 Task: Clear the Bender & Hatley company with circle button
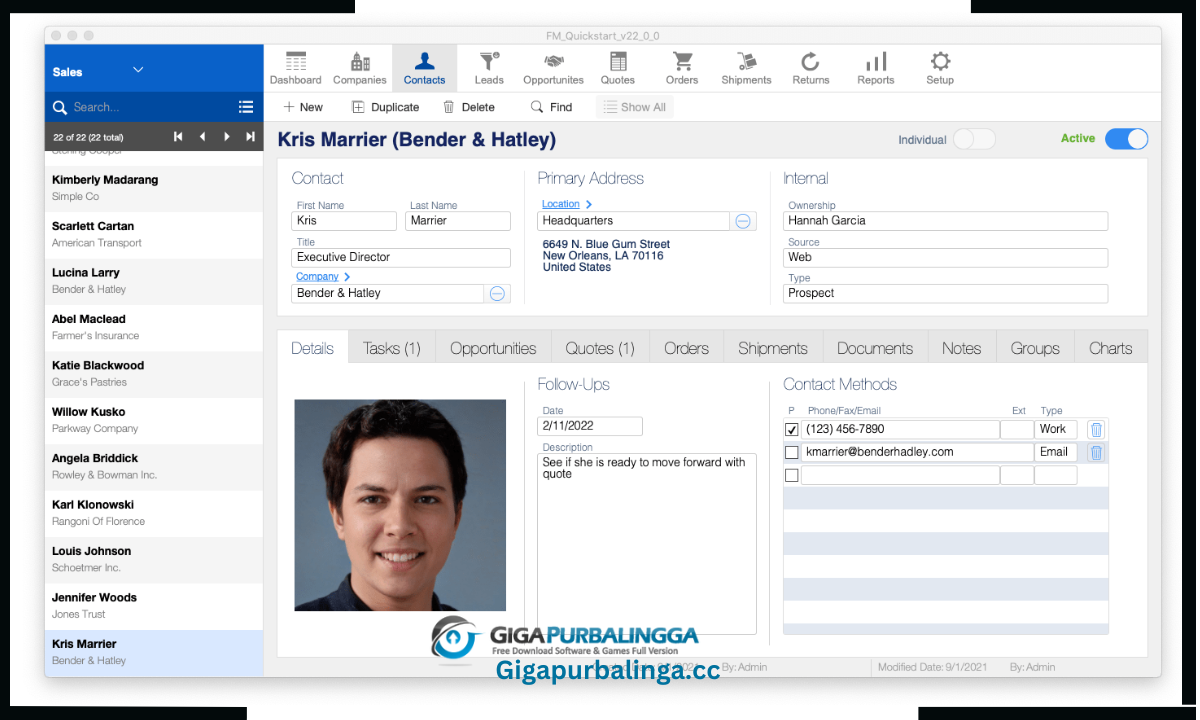tap(497, 293)
